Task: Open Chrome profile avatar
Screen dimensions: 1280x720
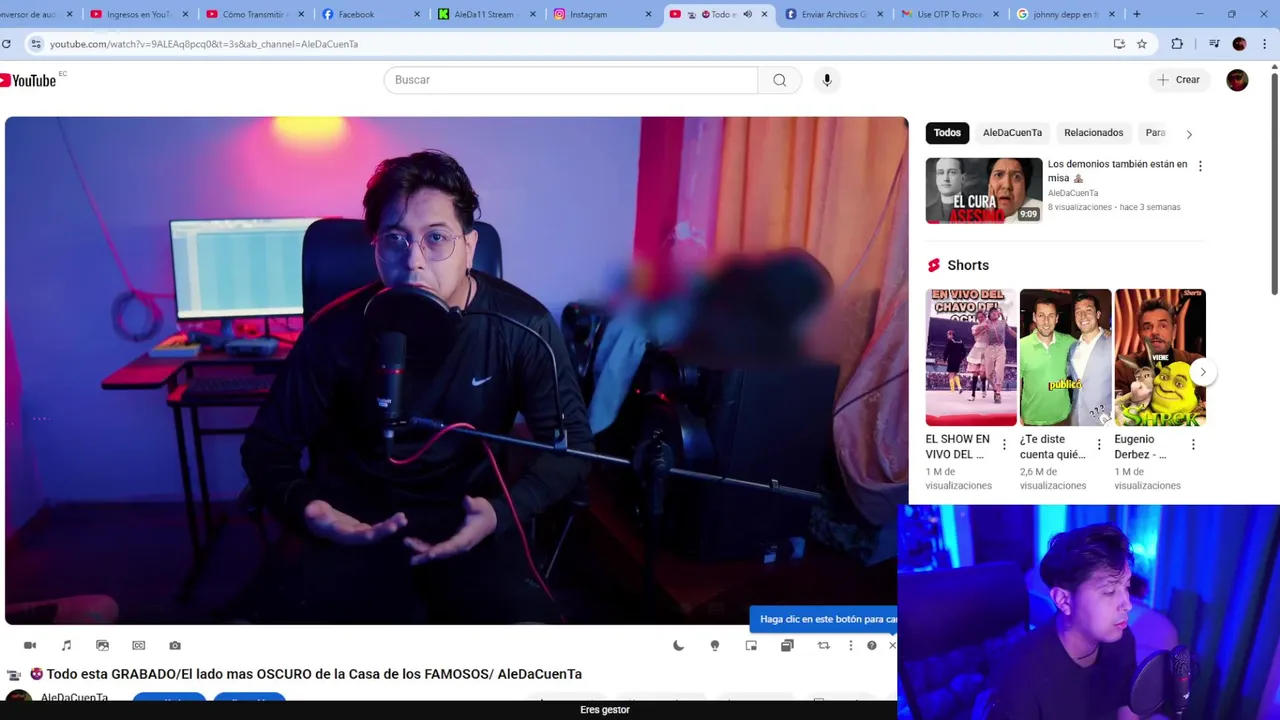Action: pos(1239,44)
